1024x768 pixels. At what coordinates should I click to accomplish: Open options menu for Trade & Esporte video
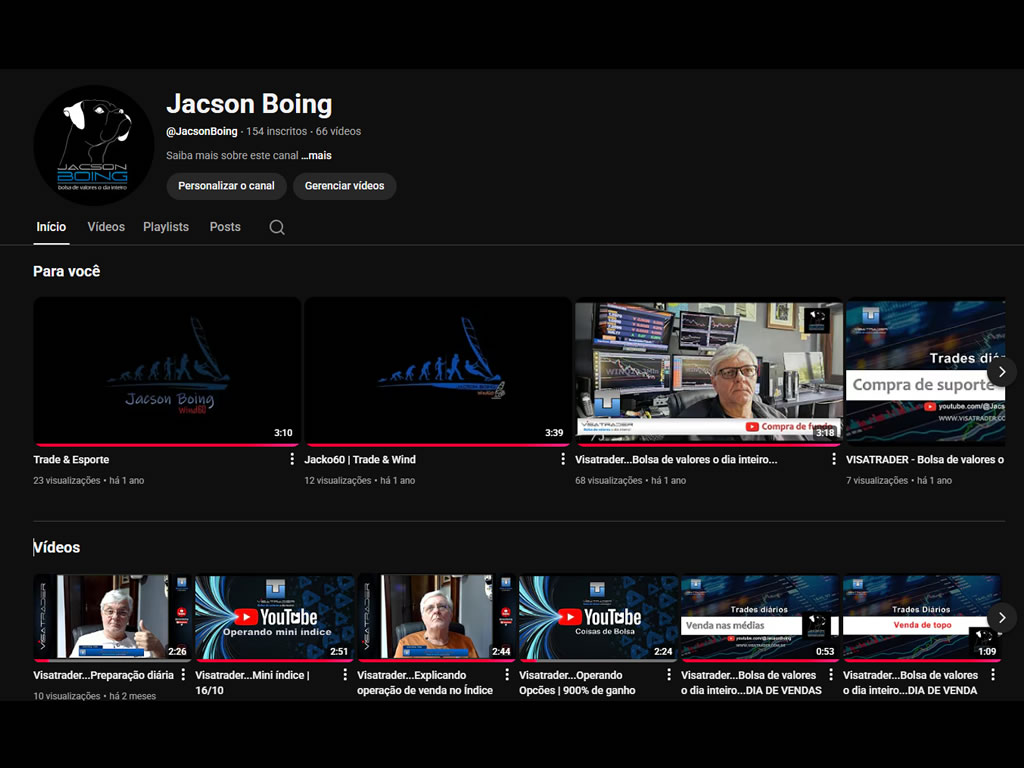[292, 459]
